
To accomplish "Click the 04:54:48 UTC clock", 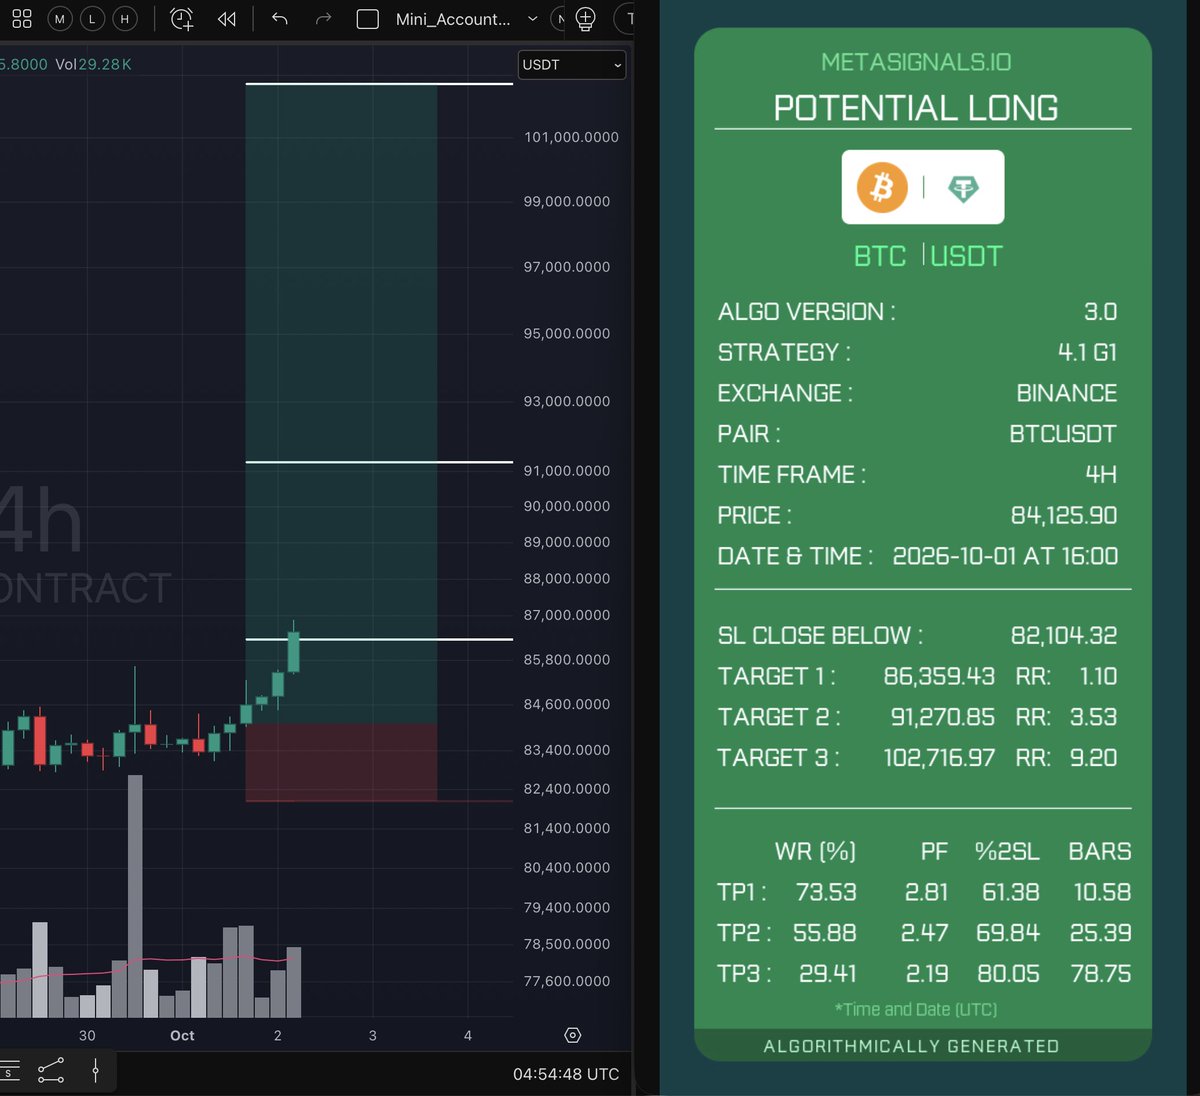I will 566,1074.
